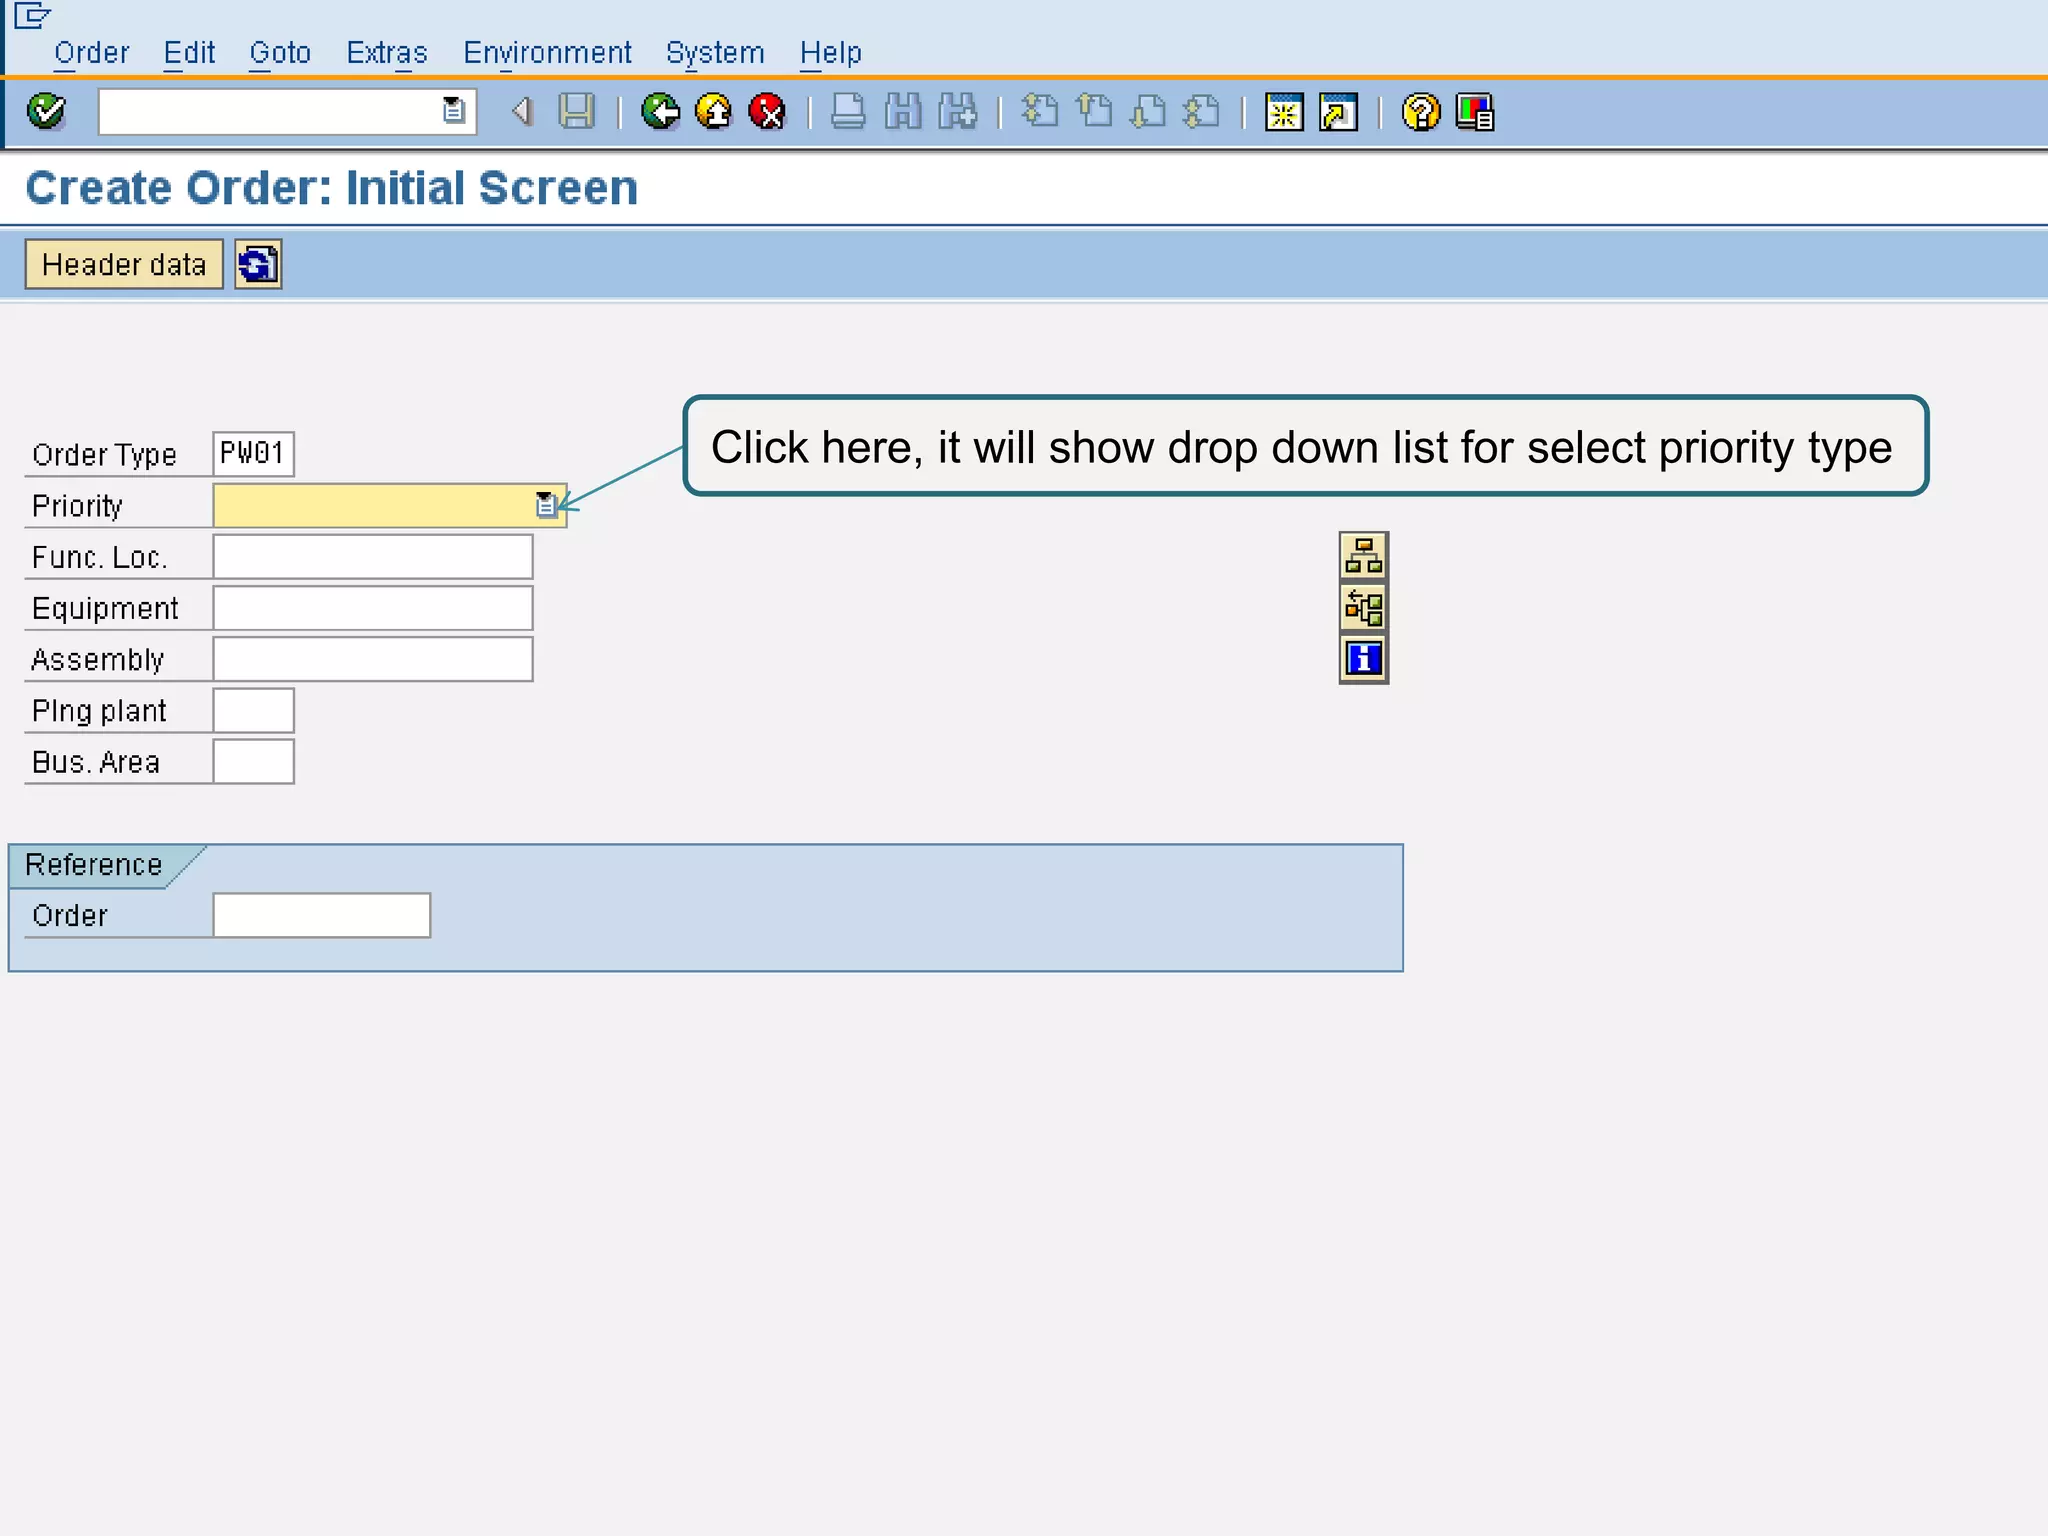Click the Generate Shortcut icon
2048x1536 pixels.
[1339, 111]
